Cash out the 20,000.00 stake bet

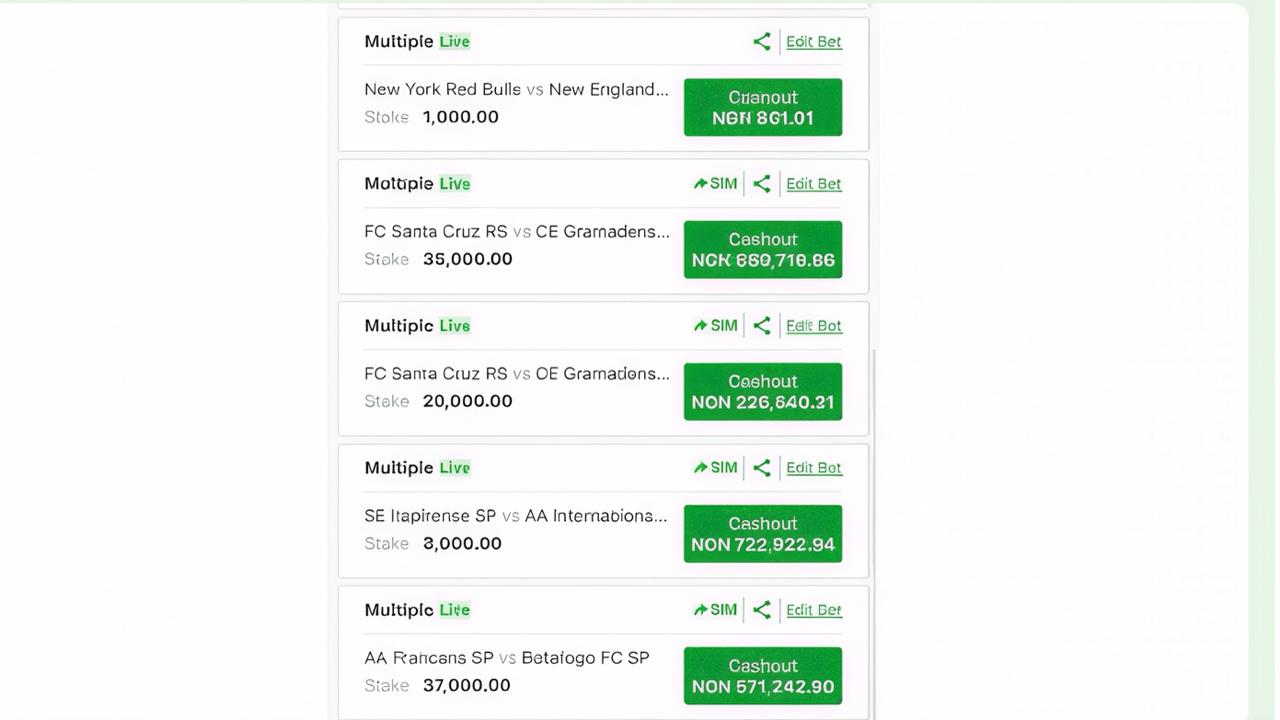763,391
